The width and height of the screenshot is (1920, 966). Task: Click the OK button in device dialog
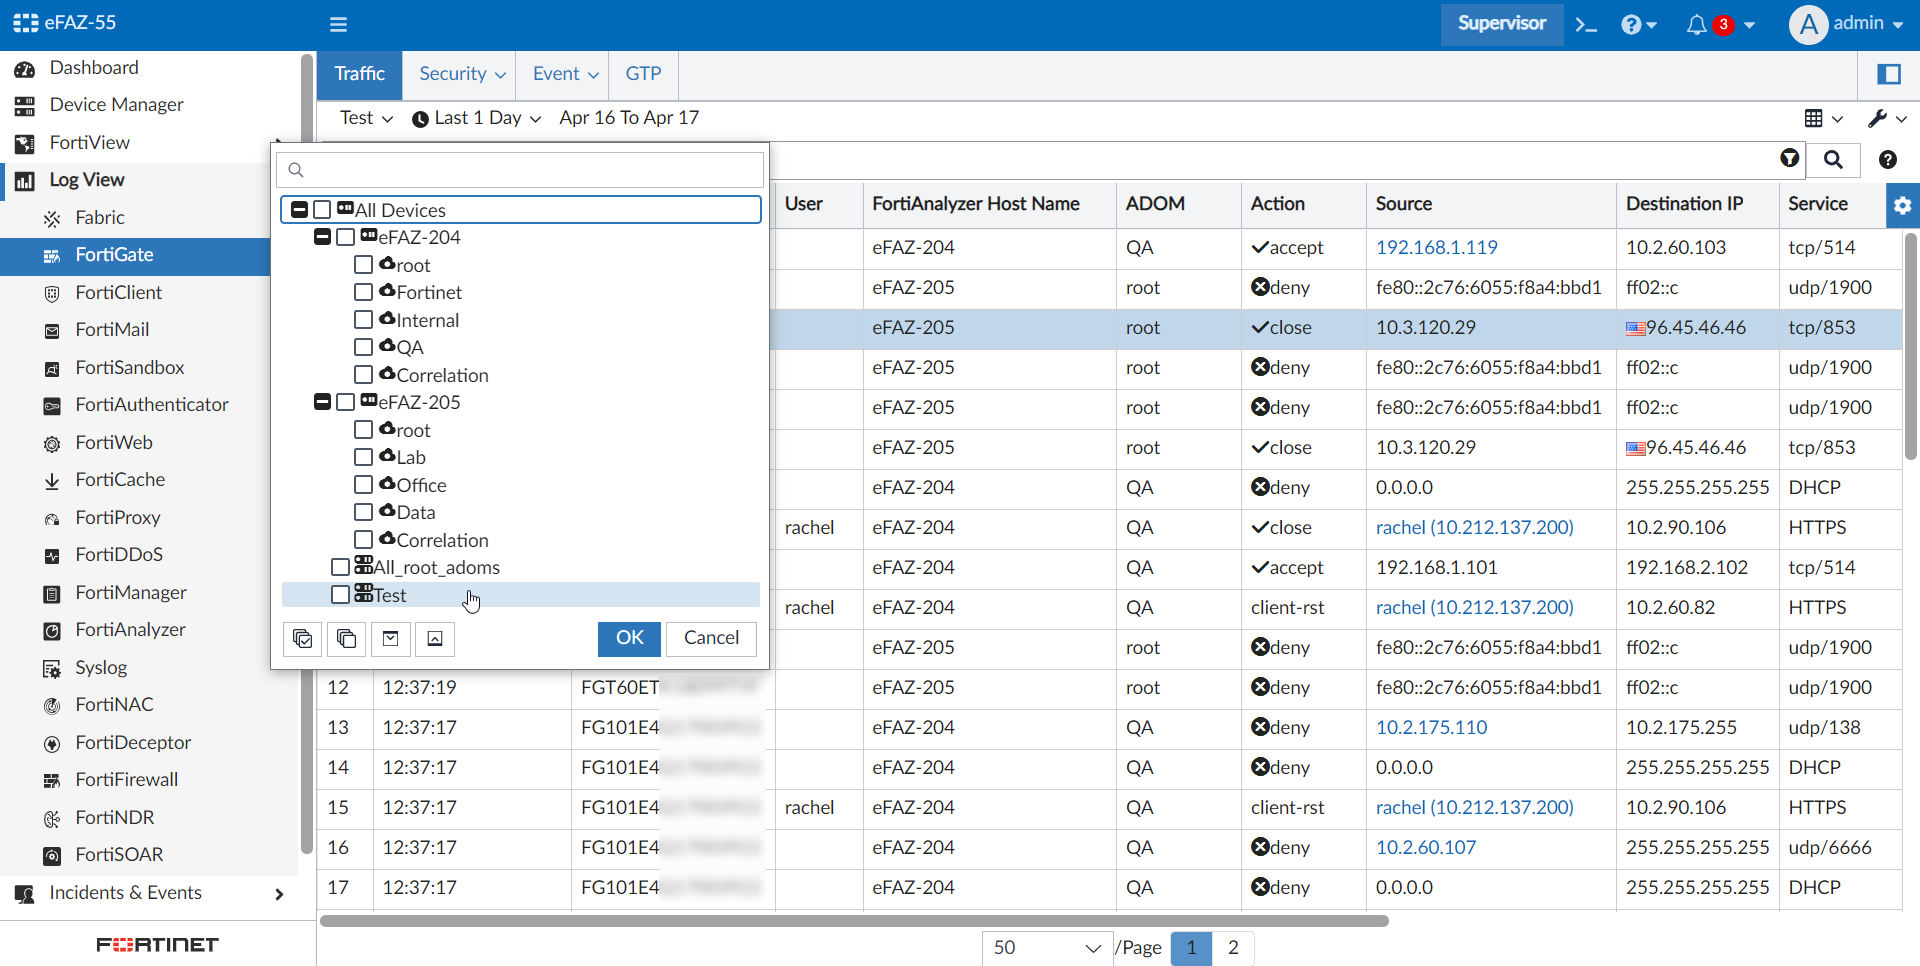coord(629,638)
